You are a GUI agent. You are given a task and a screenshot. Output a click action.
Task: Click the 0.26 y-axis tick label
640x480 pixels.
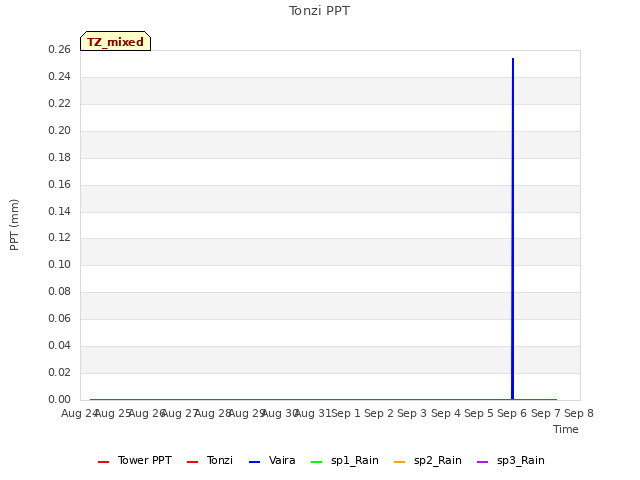[60, 49]
